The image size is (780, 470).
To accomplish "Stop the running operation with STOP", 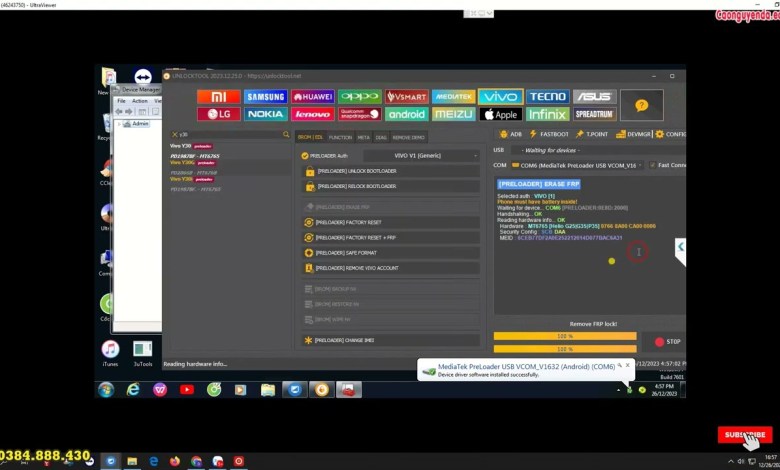I will 668,342.
